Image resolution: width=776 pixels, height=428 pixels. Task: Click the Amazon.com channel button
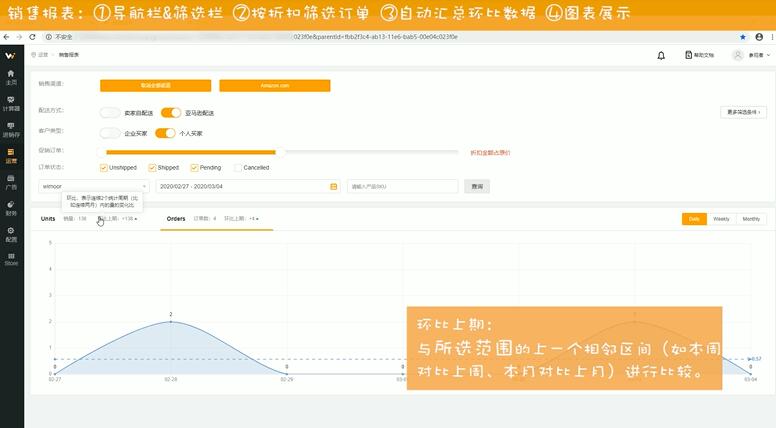coord(274,86)
